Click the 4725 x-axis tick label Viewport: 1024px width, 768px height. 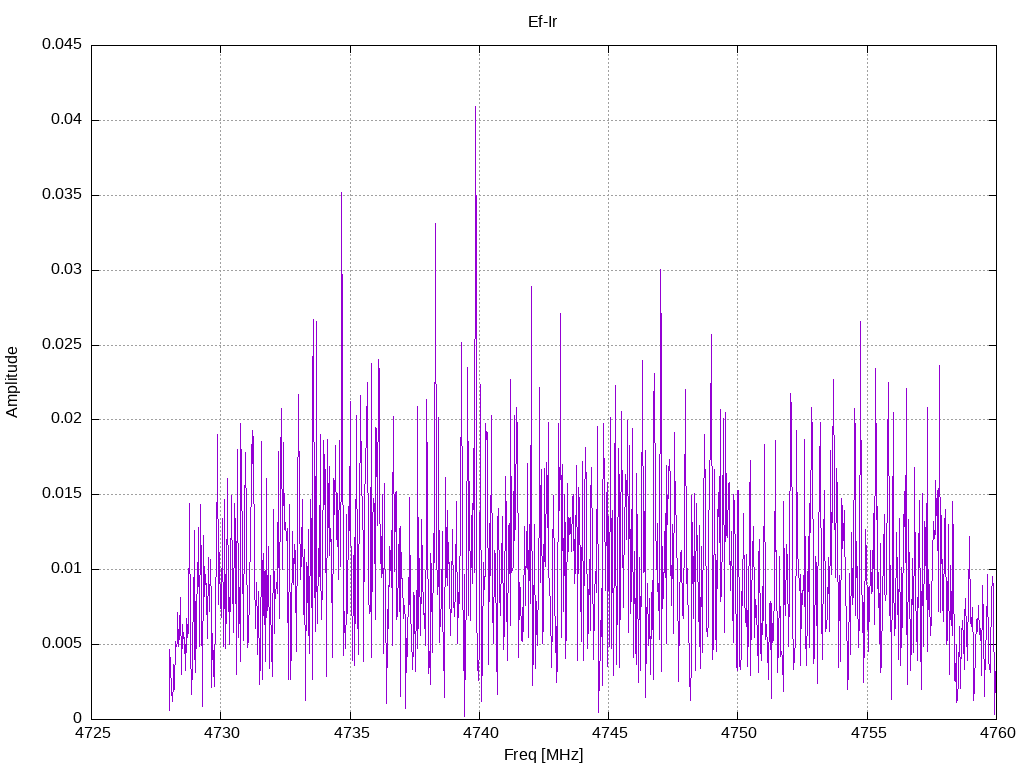92,733
